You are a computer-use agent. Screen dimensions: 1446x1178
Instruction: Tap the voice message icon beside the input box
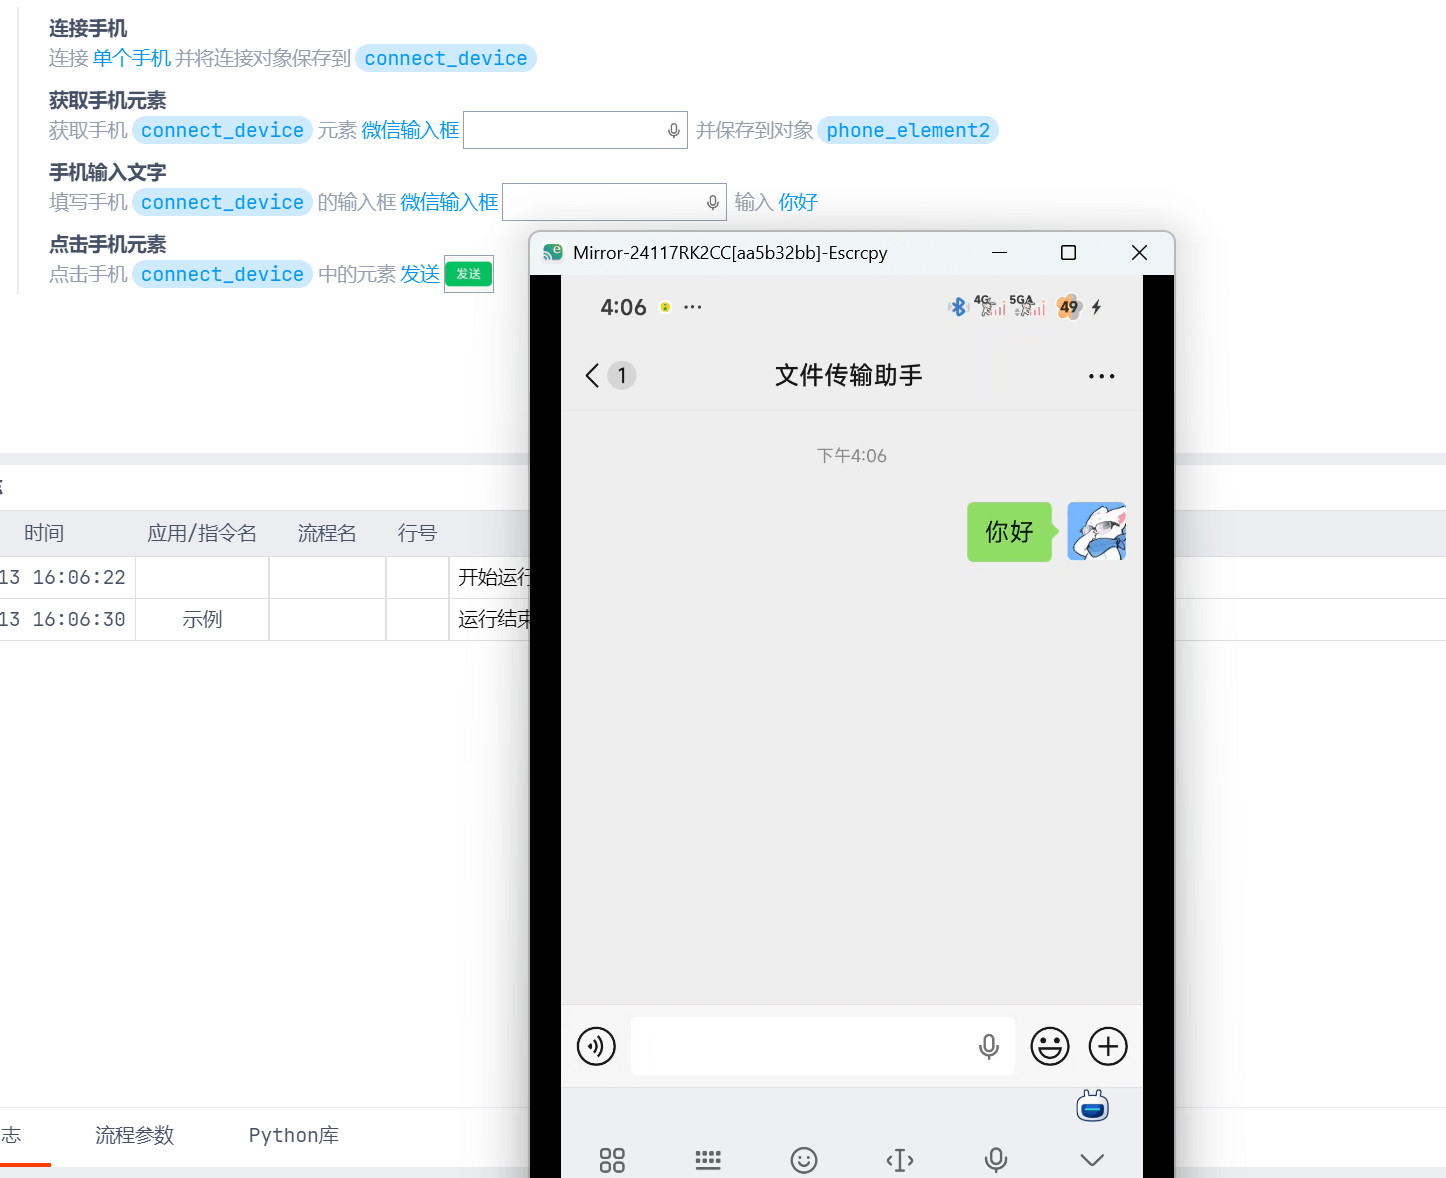[596, 1046]
